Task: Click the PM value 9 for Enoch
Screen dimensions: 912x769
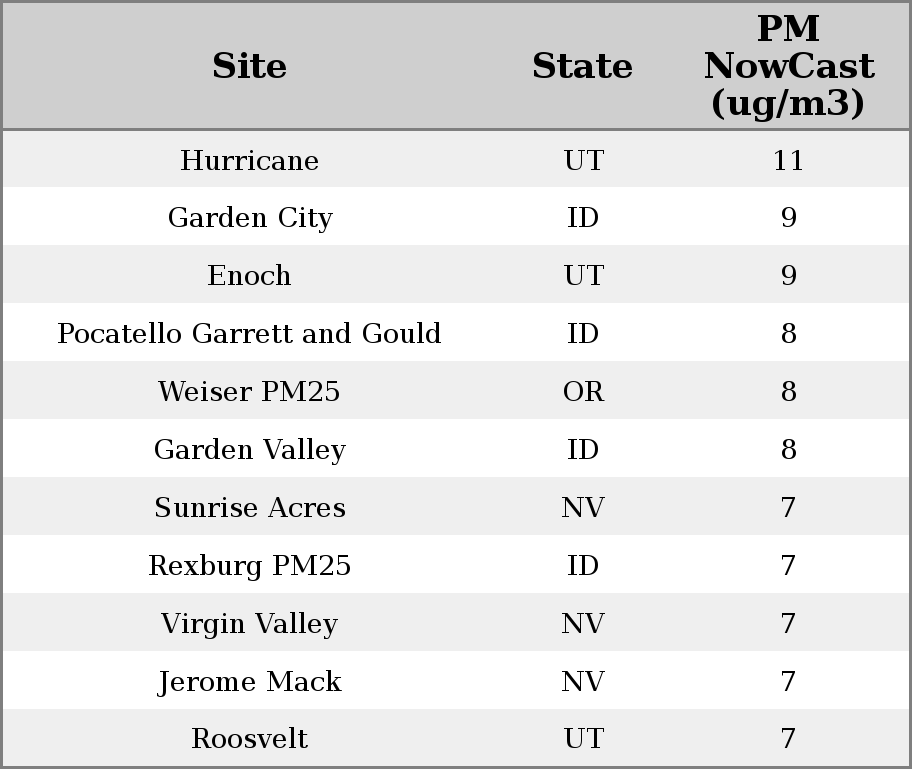Action: click(x=788, y=276)
